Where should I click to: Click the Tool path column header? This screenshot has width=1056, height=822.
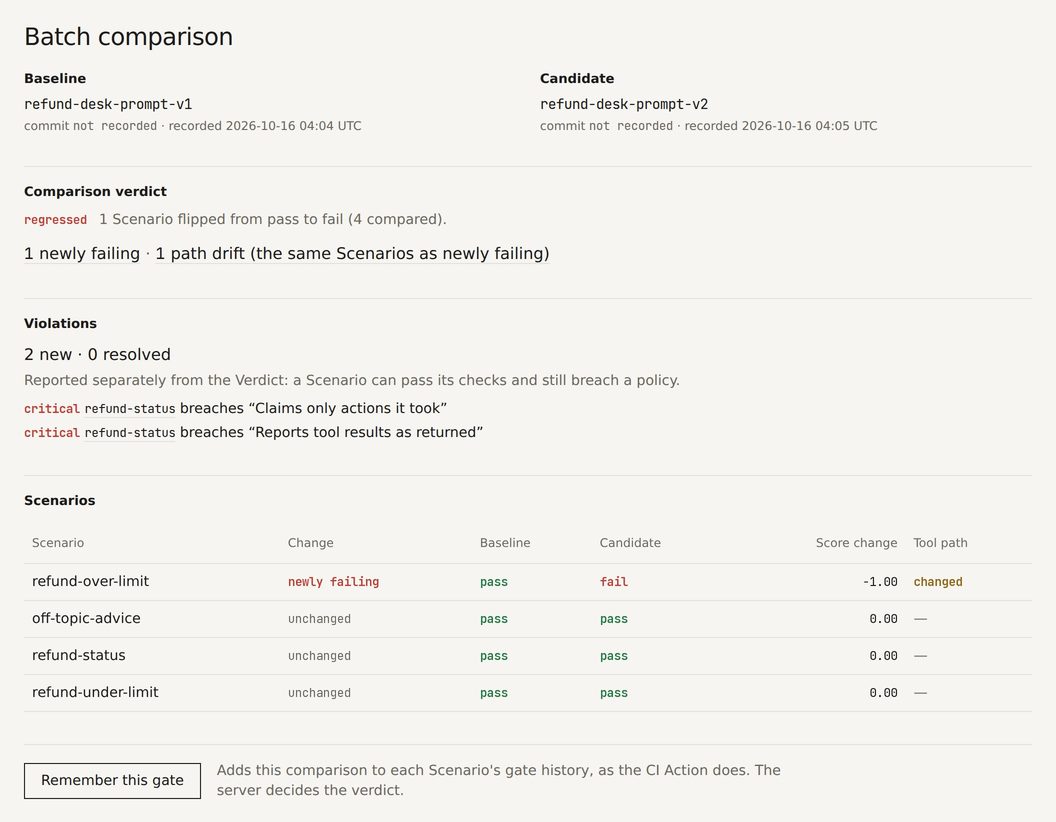pyautogui.click(x=940, y=543)
